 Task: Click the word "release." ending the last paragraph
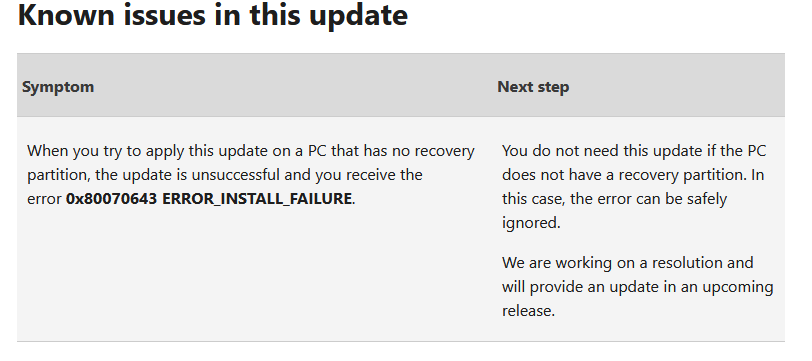528,311
